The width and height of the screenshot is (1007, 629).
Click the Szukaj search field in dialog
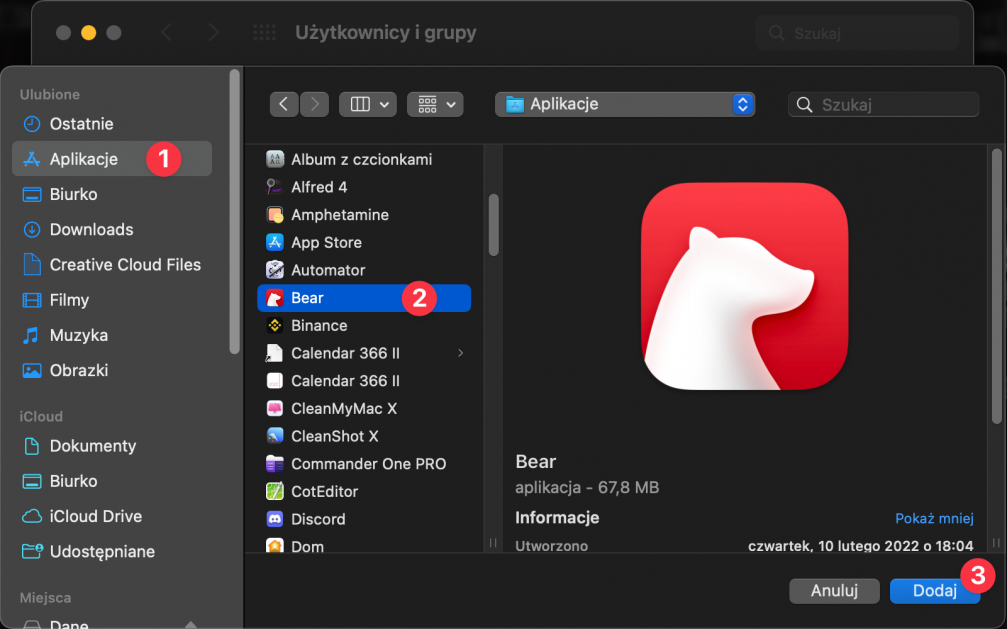click(x=893, y=104)
